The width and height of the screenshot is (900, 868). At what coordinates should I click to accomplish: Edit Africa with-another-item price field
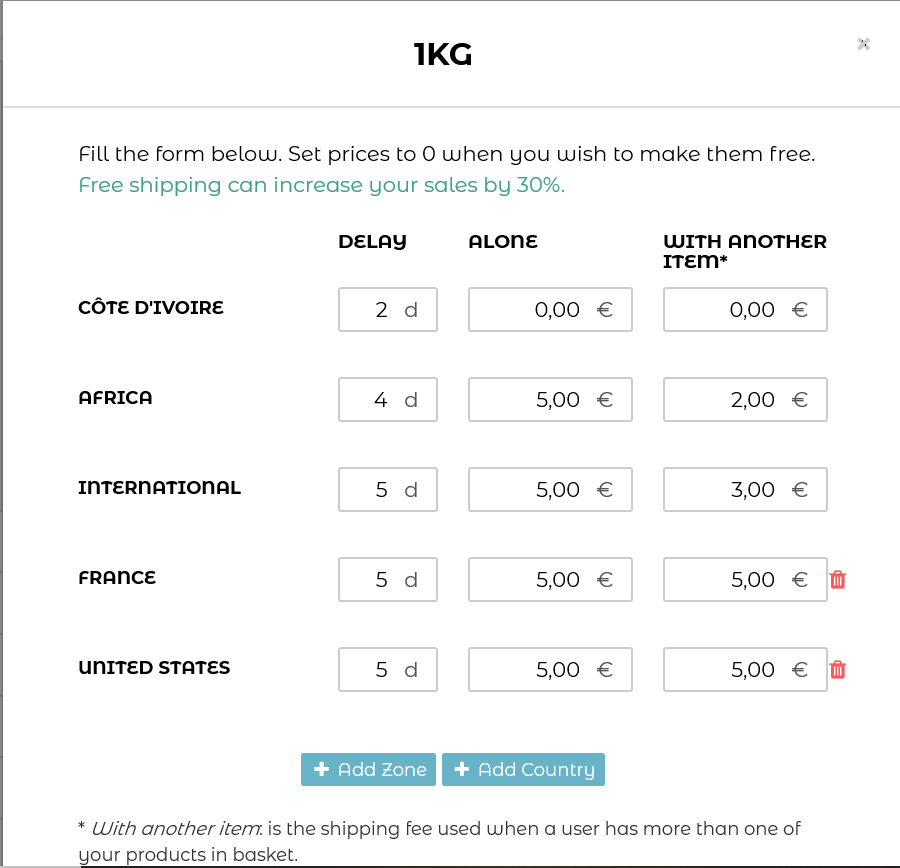[730, 400]
